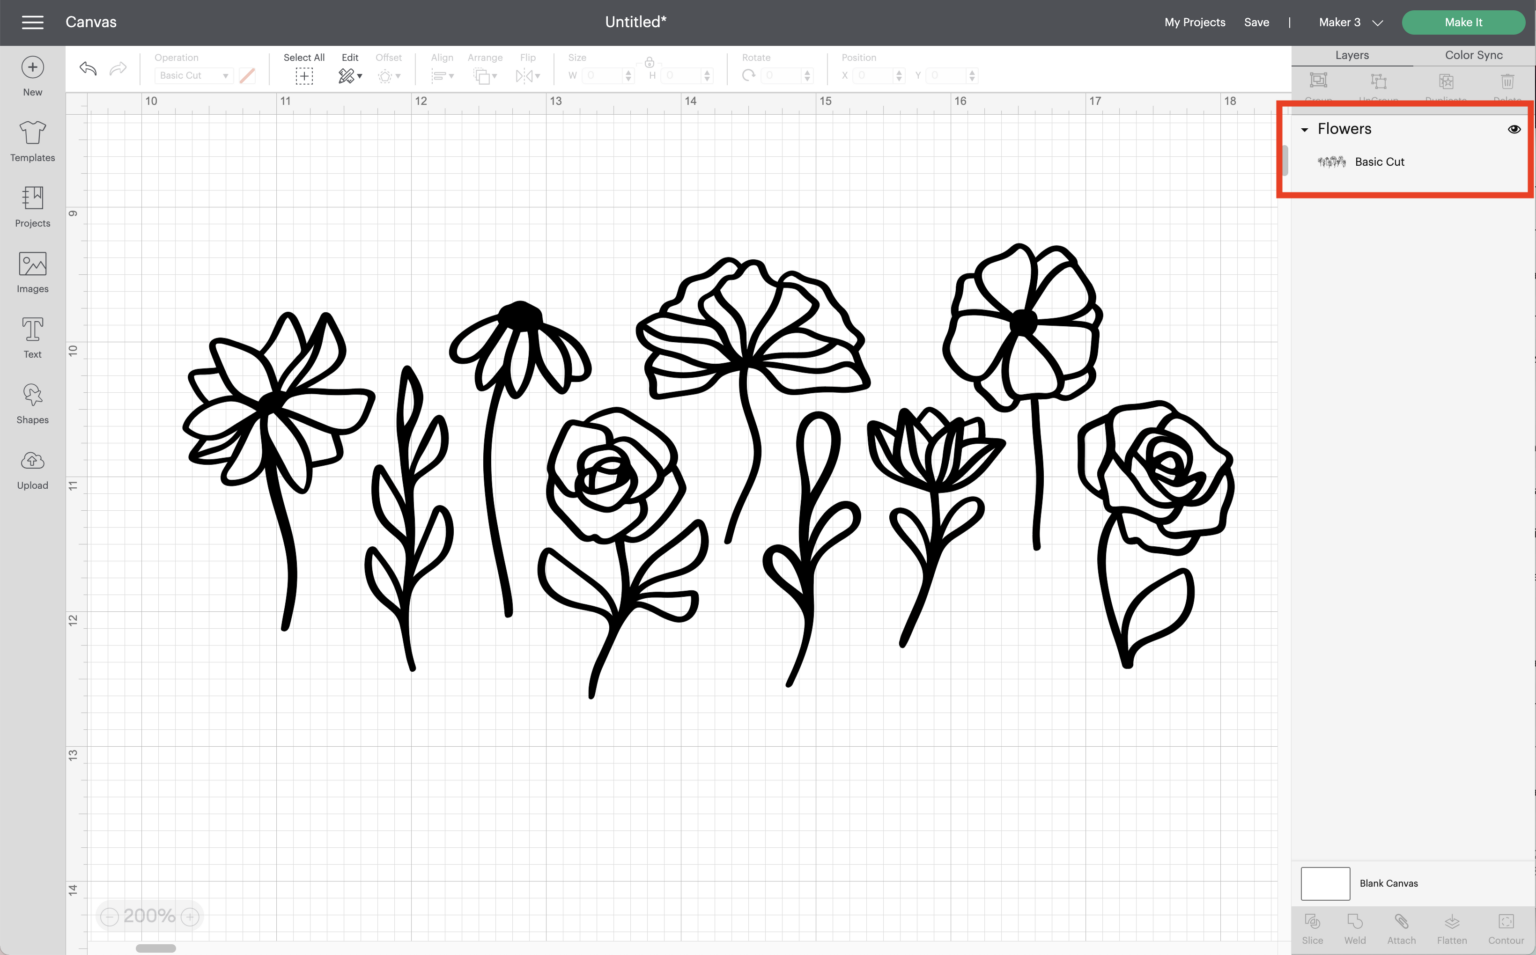
Task: Toggle visibility of the Flowers layer
Action: click(1514, 129)
